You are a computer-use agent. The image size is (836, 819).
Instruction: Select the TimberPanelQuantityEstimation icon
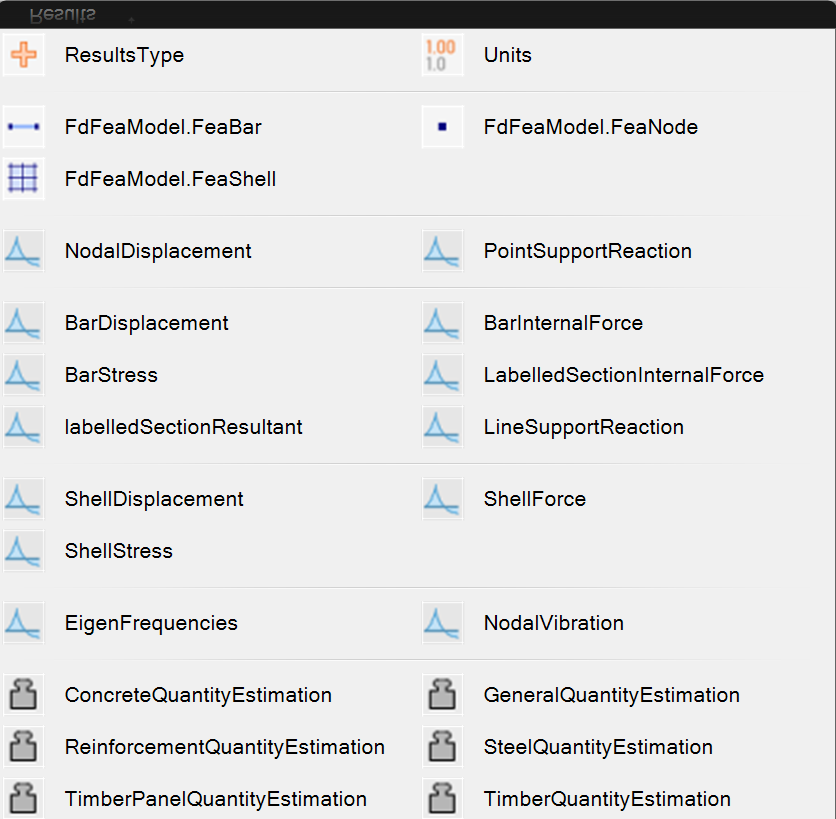[24, 799]
